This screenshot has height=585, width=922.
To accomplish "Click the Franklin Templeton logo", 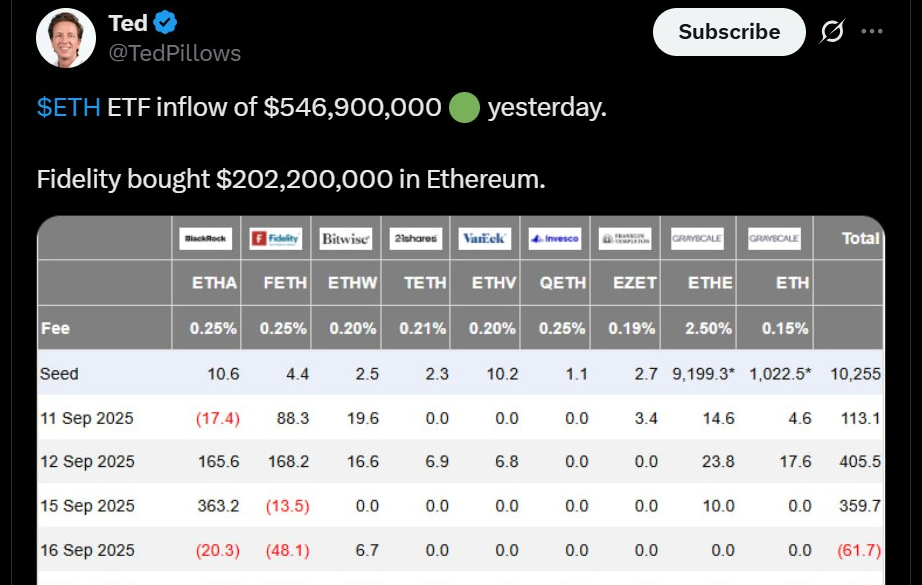I will tap(625, 239).
